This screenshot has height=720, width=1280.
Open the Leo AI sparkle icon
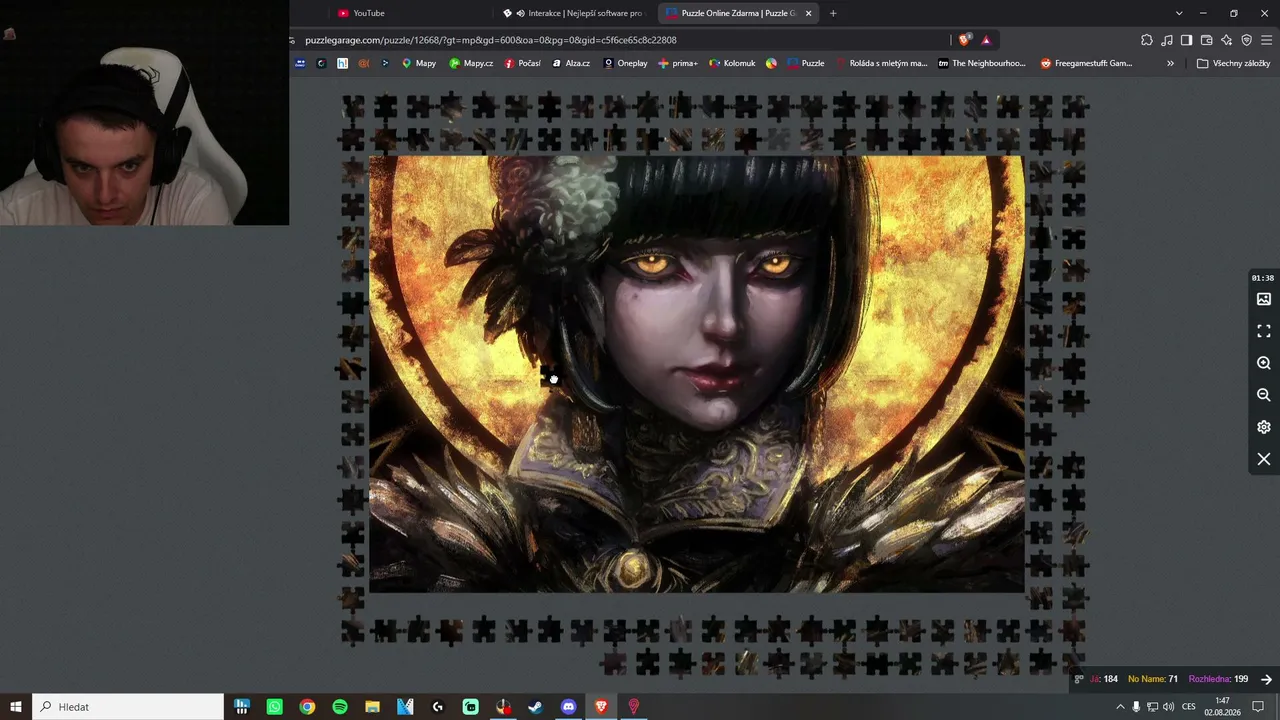1227,40
